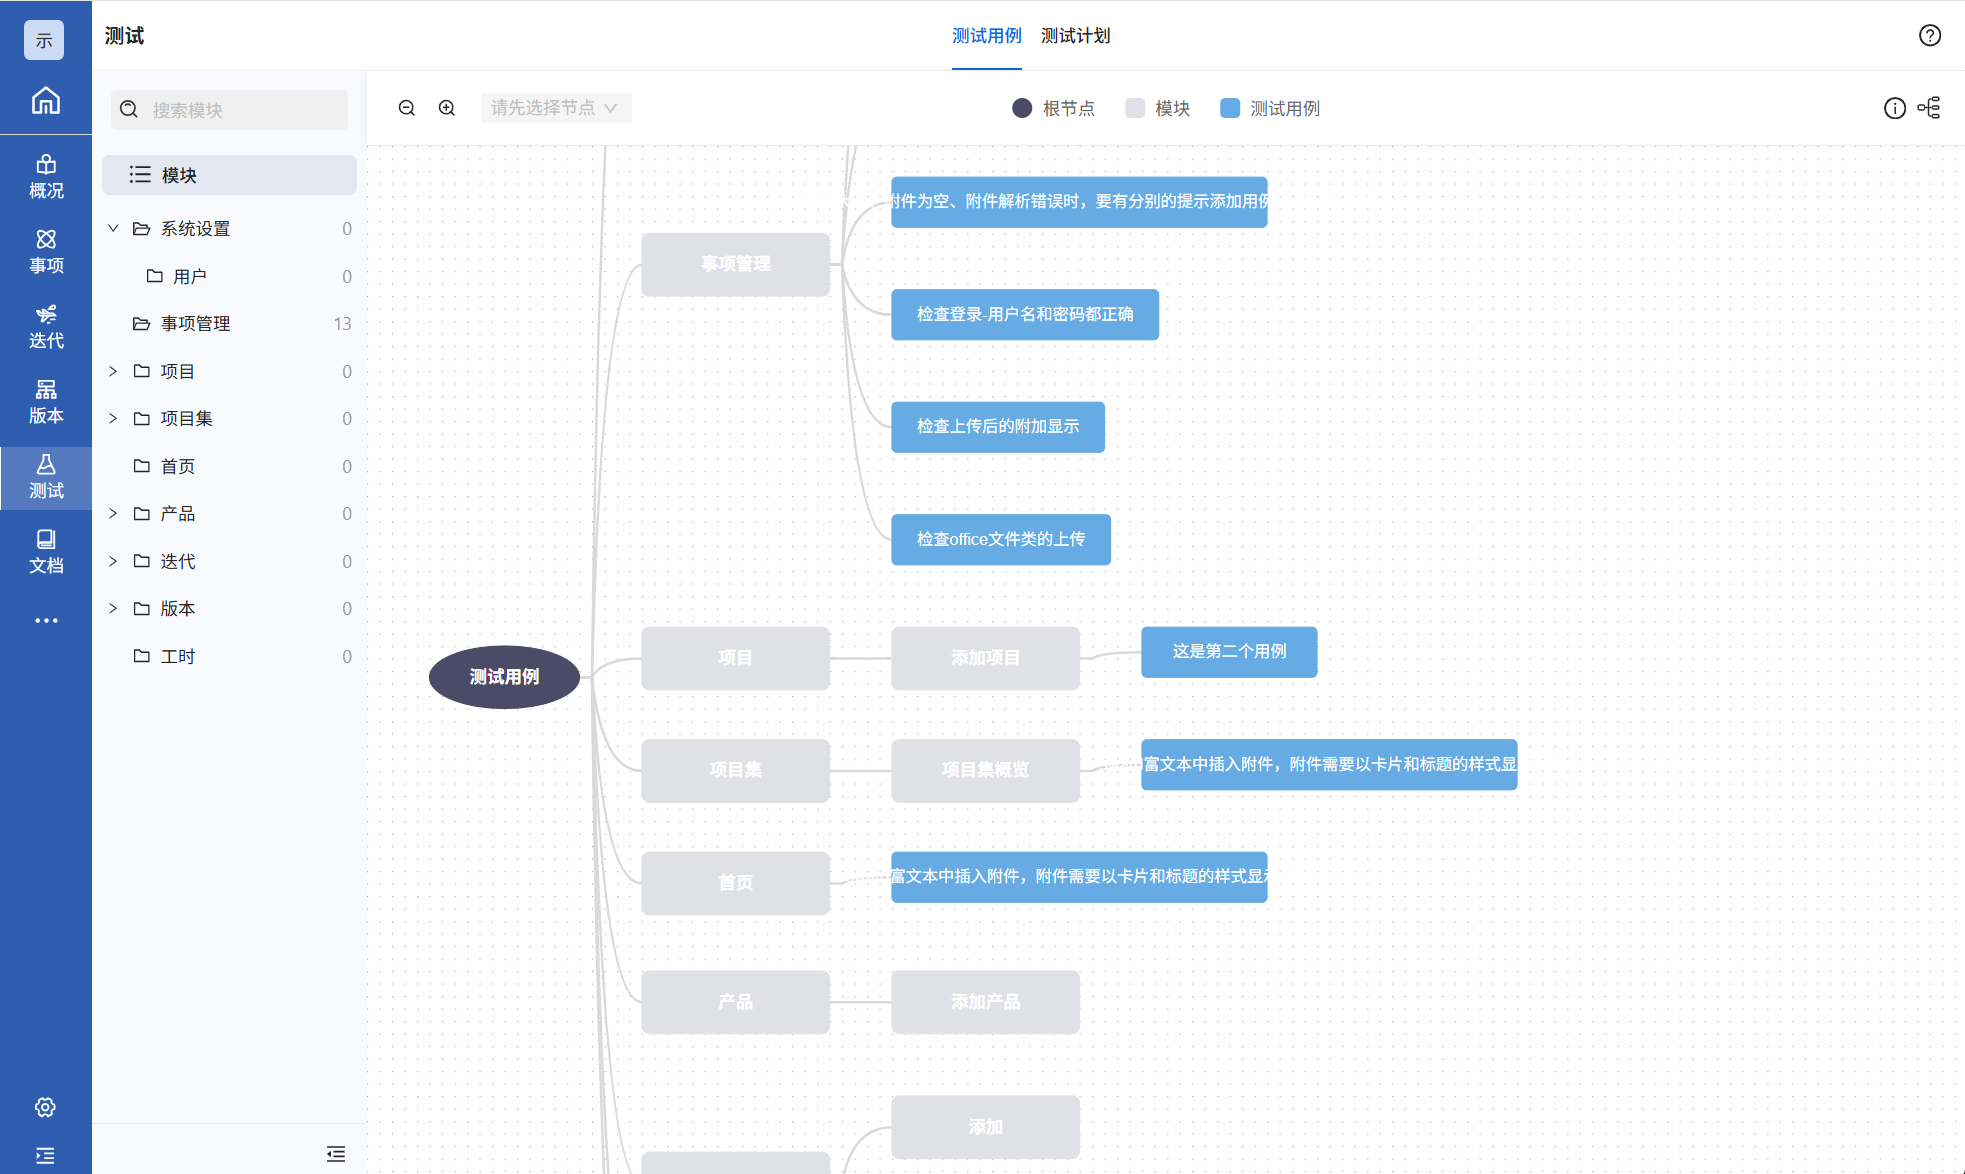1965x1174 pixels.
Task: Click the zoom out magnifier icon
Action: pyautogui.click(x=407, y=108)
